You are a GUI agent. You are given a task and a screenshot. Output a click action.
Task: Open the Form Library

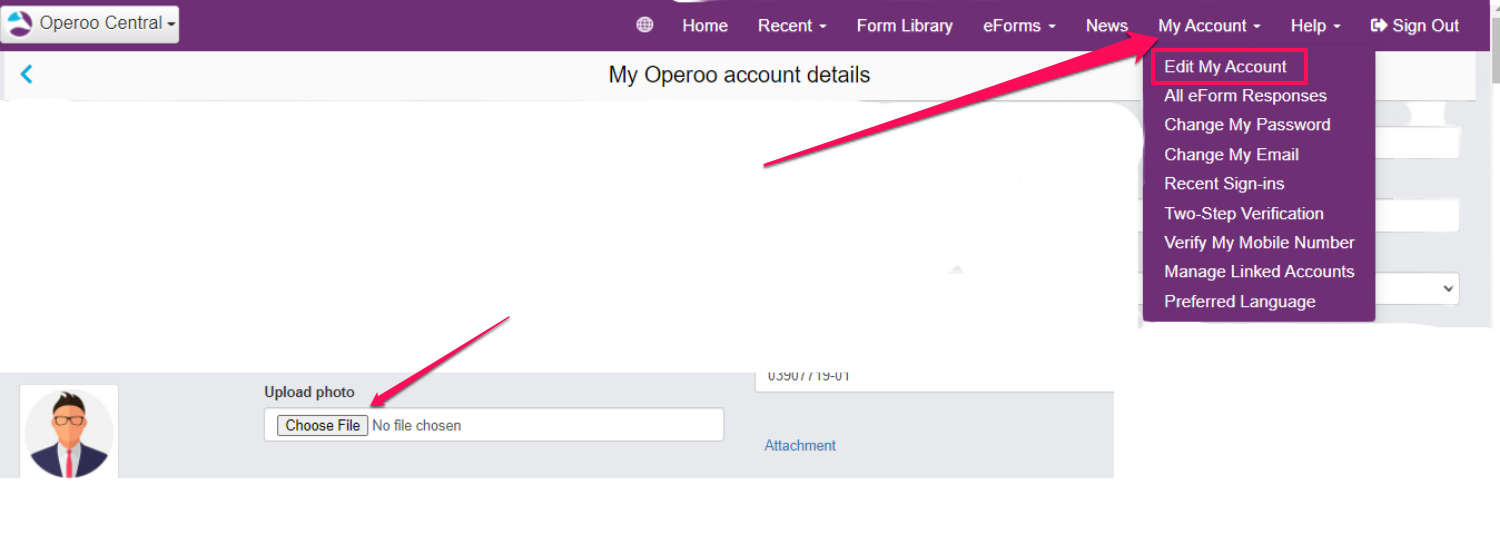(904, 26)
